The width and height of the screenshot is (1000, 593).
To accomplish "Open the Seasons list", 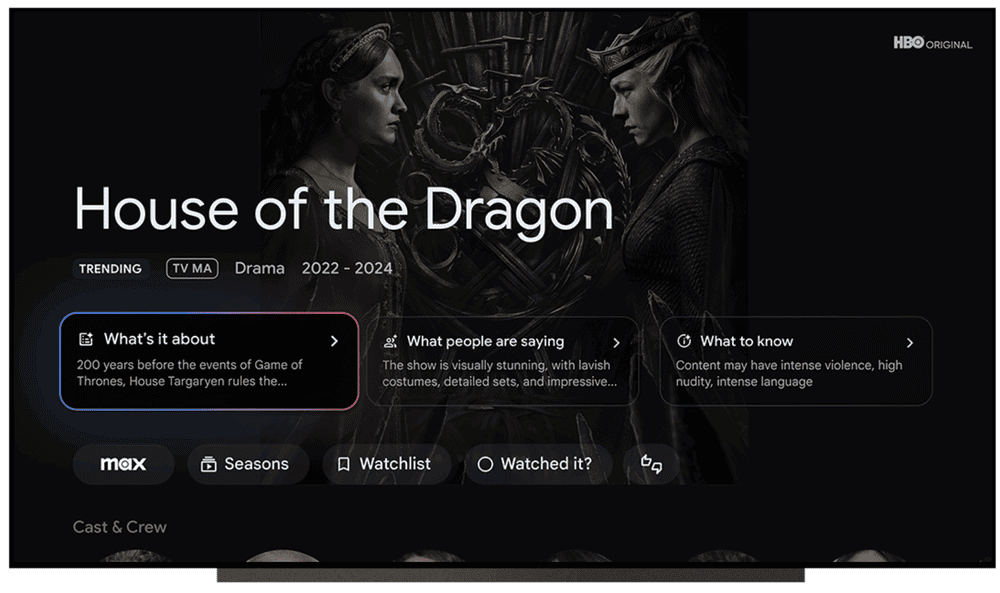I will [248, 464].
